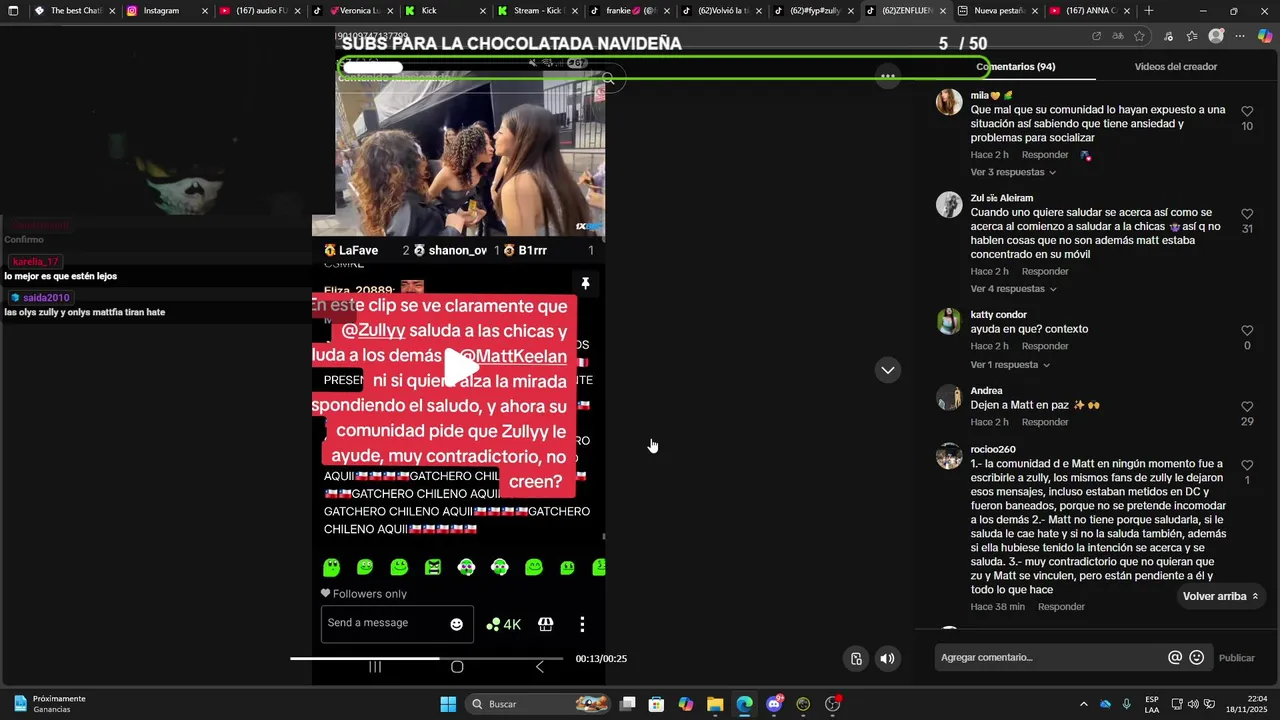
Task: Go to the next video arrow
Action: click(x=887, y=370)
